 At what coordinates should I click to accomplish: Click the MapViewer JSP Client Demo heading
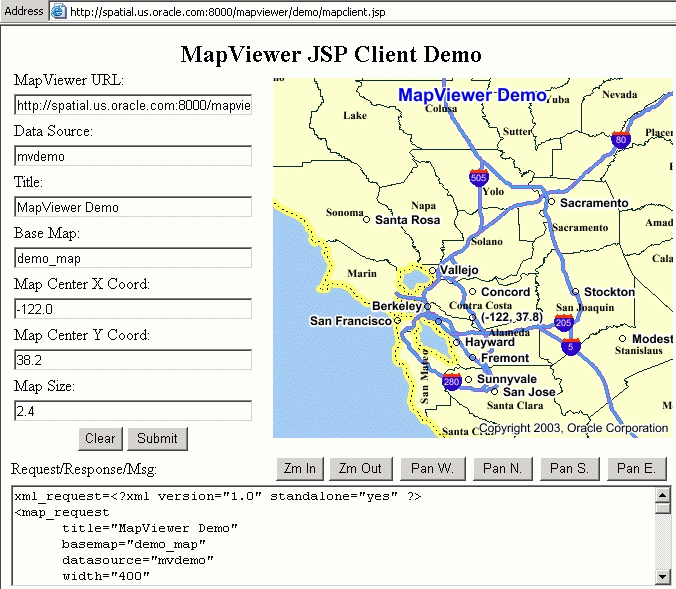click(331, 54)
